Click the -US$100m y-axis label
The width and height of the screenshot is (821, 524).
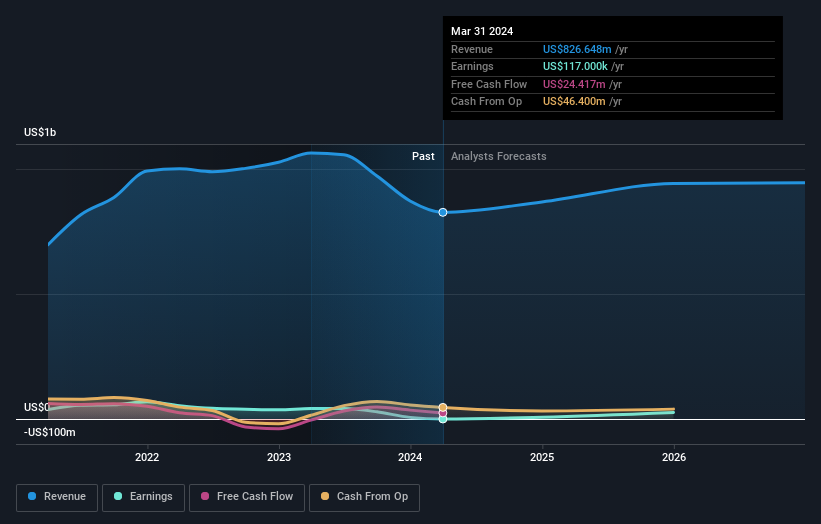(x=50, y=432)
